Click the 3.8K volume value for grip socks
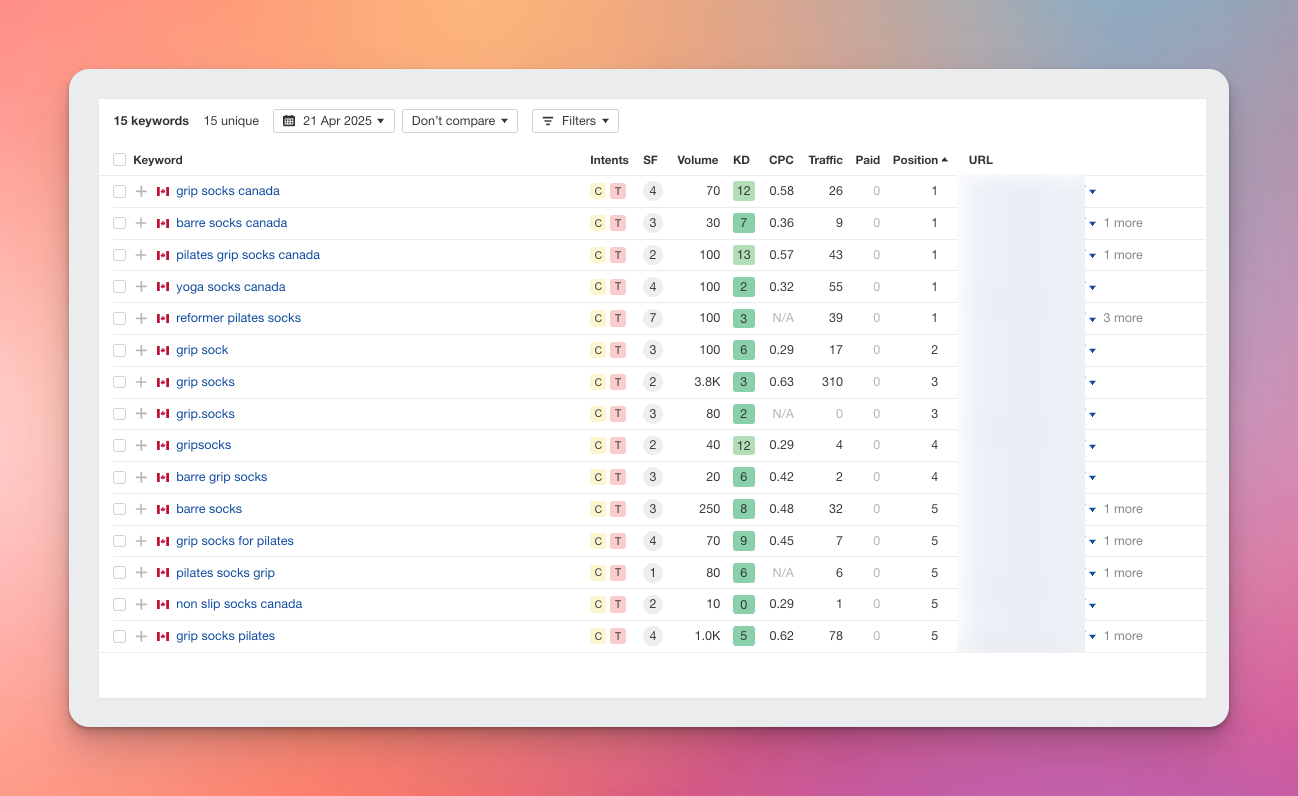 pos(708,382)
